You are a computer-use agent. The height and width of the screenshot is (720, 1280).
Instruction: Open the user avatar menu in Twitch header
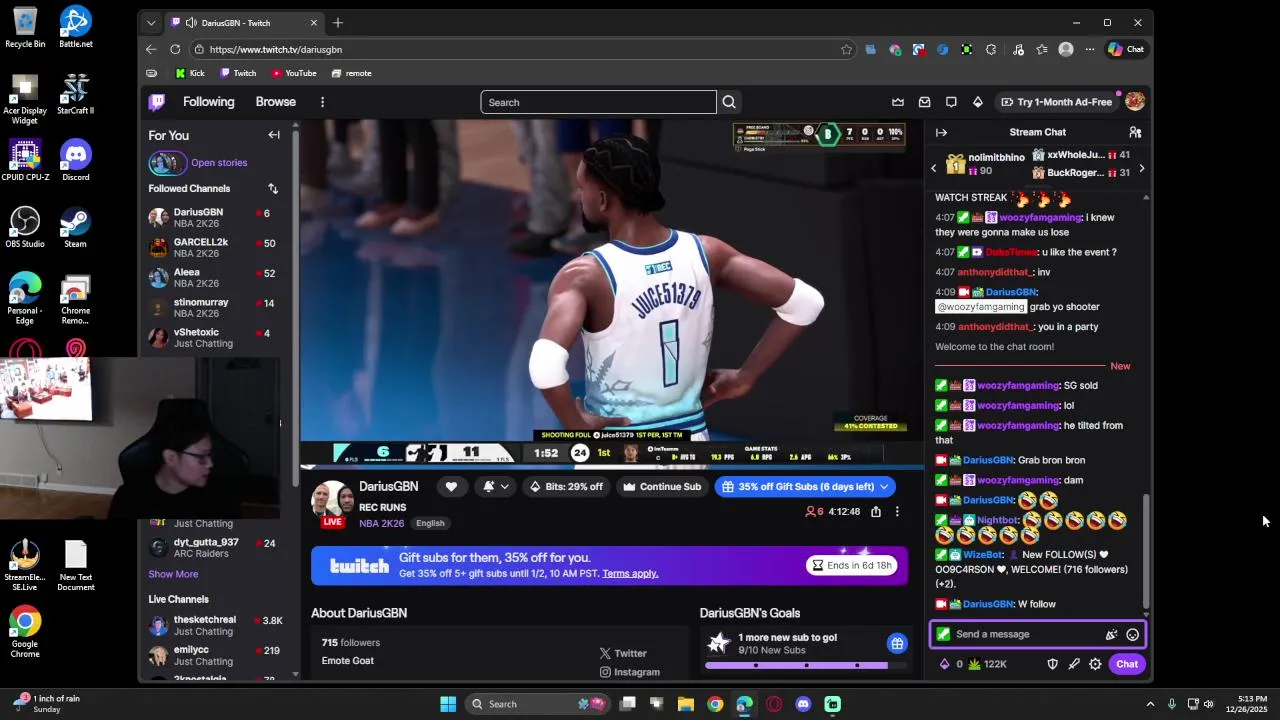coord(1134,102)
